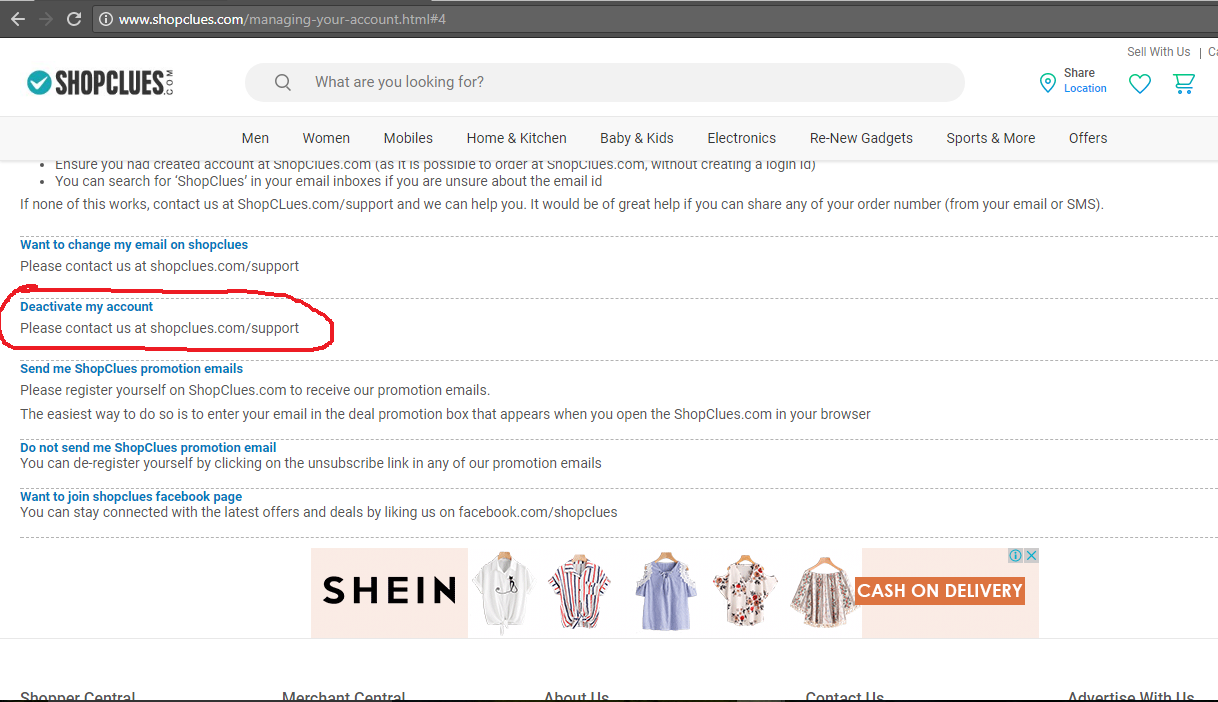Click the text mentioning facebook.com/shopclues
The width and height of the screenshot is (1218, 702).
click(319, 512)
